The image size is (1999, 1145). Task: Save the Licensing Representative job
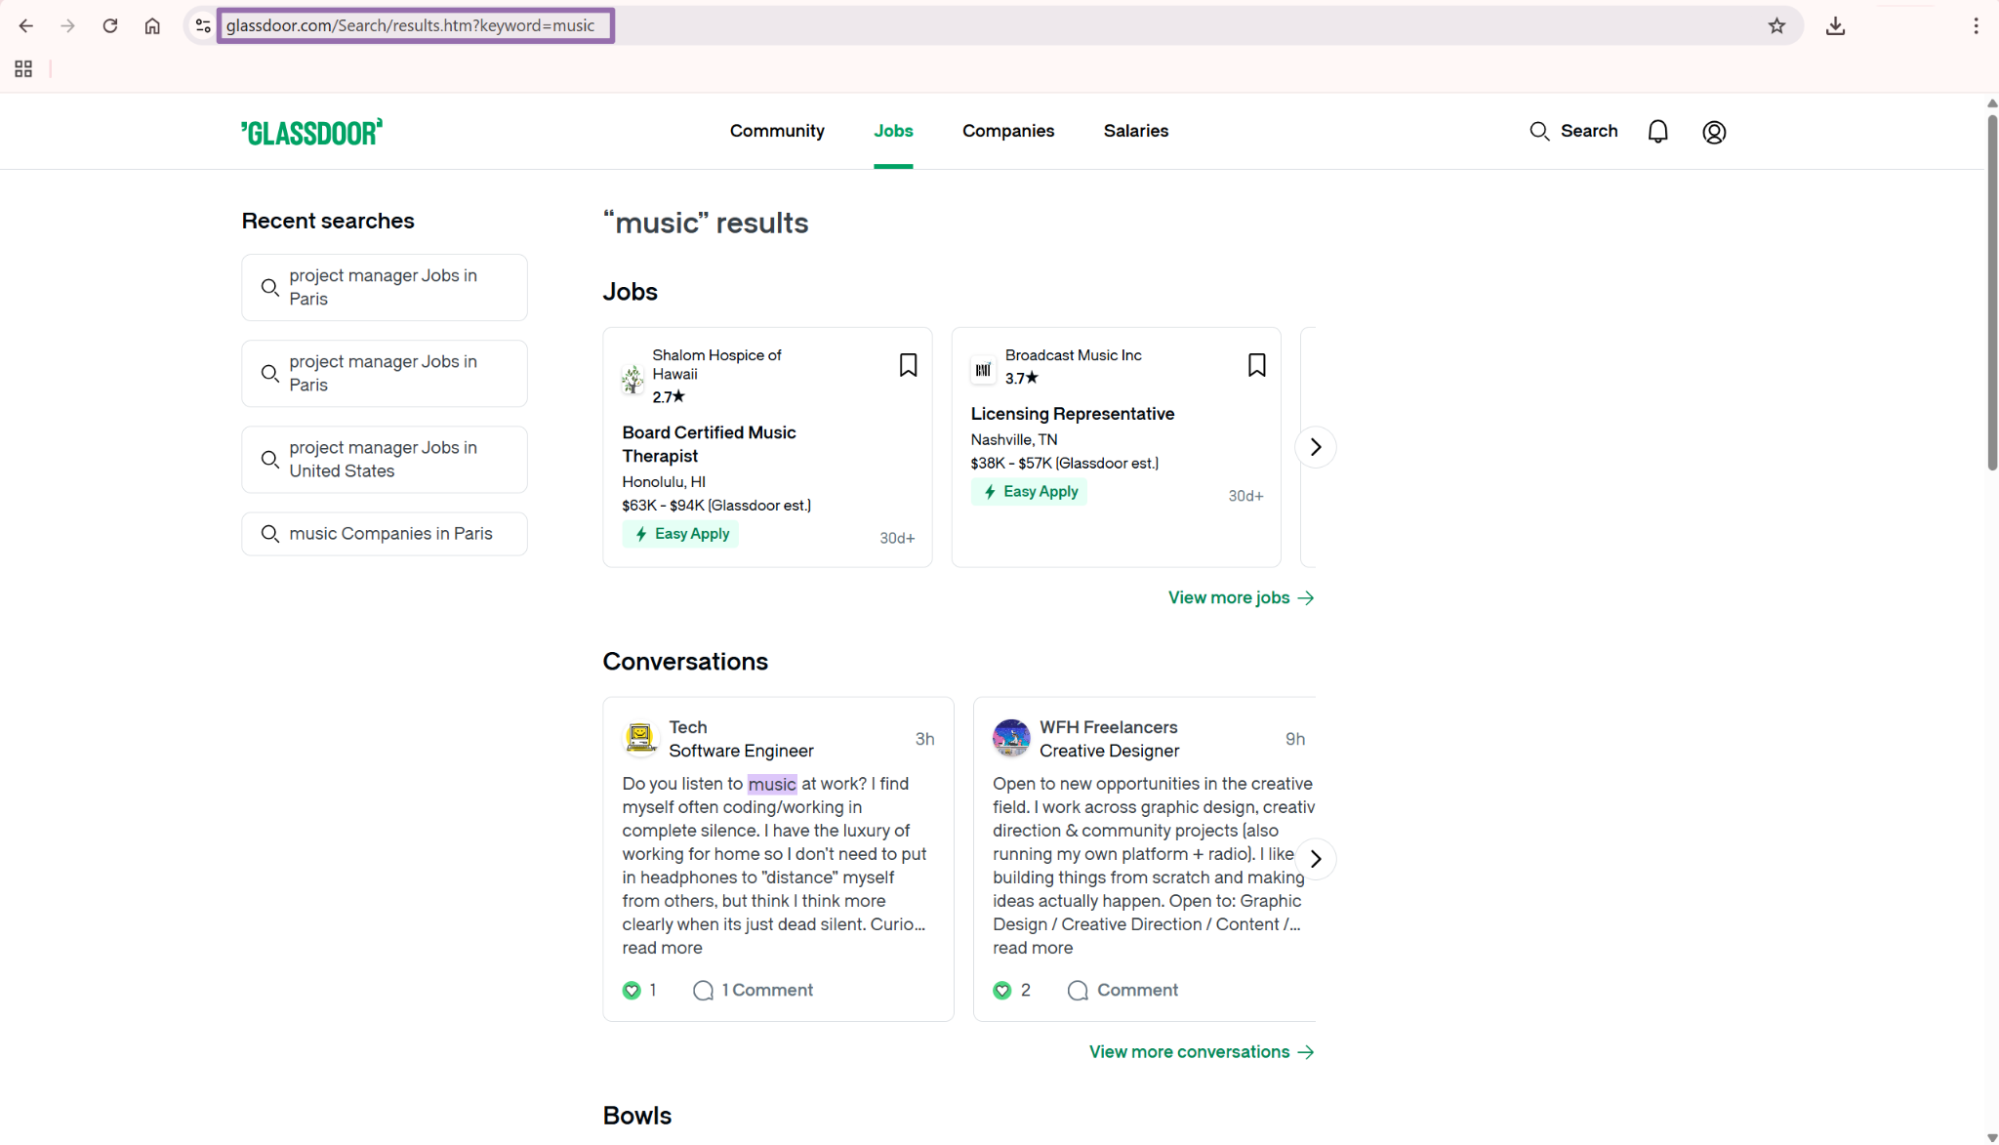(x=1256, y=365)
